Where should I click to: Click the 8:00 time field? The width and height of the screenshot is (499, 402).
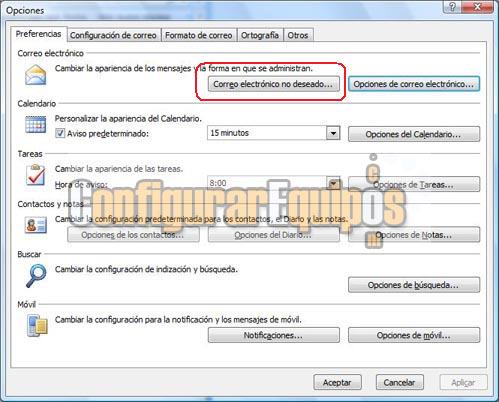[267, 183]
